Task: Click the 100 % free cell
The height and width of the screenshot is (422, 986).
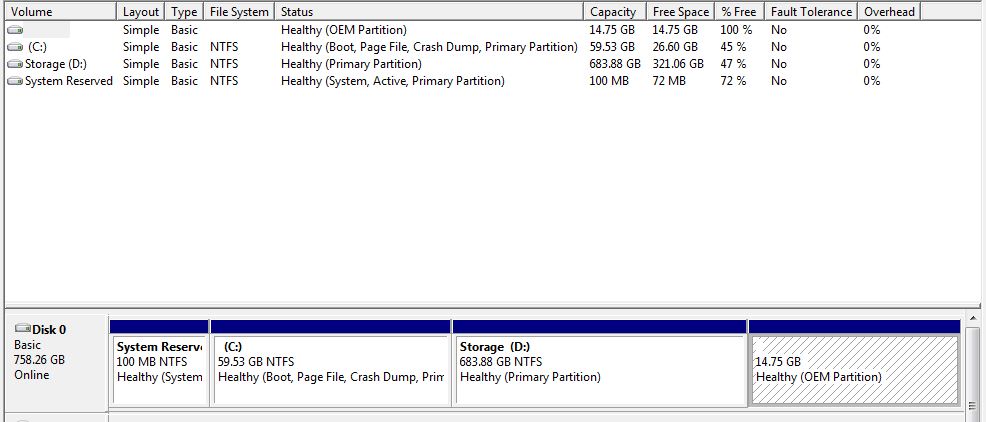Action: [x=736, y=30]
